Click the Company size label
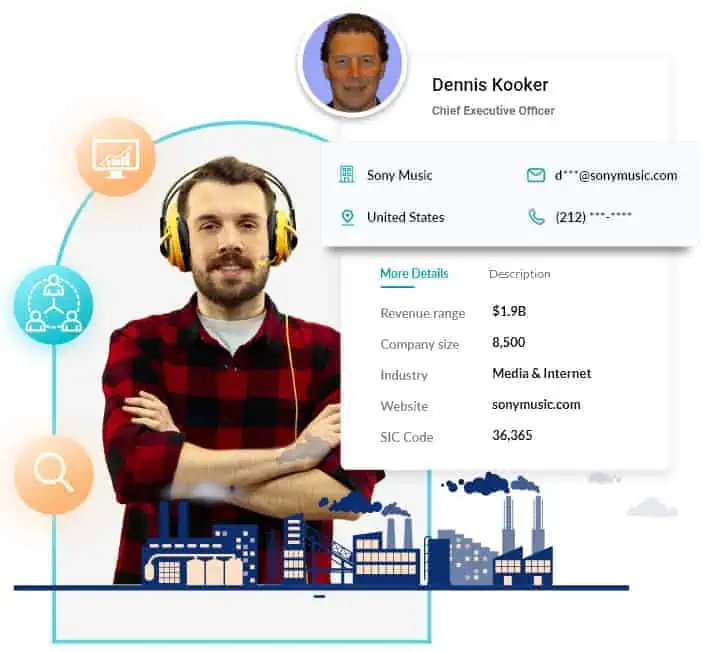 pos(419,344)
